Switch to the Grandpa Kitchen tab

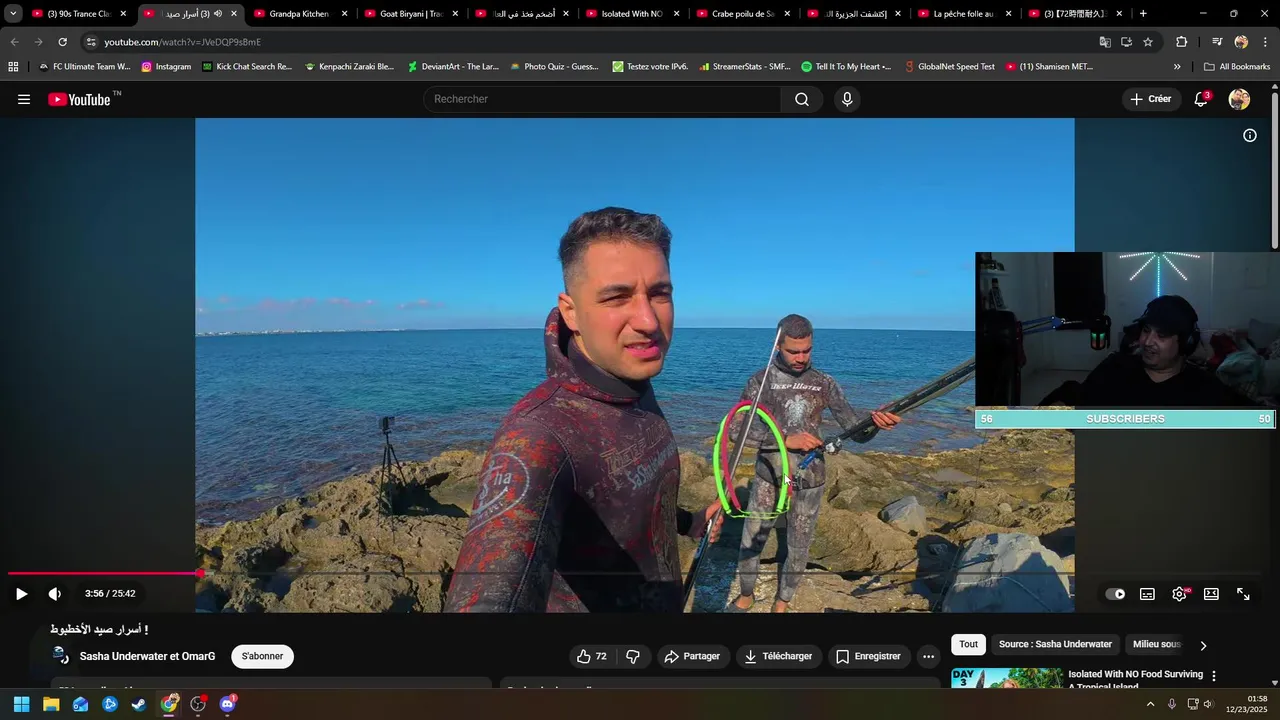tap(299, 14)
